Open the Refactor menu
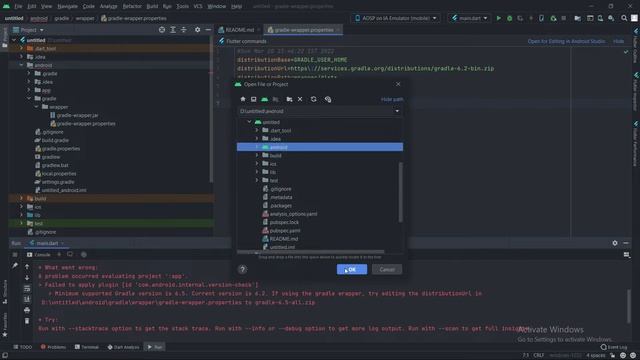 click(x=132, y=6)
